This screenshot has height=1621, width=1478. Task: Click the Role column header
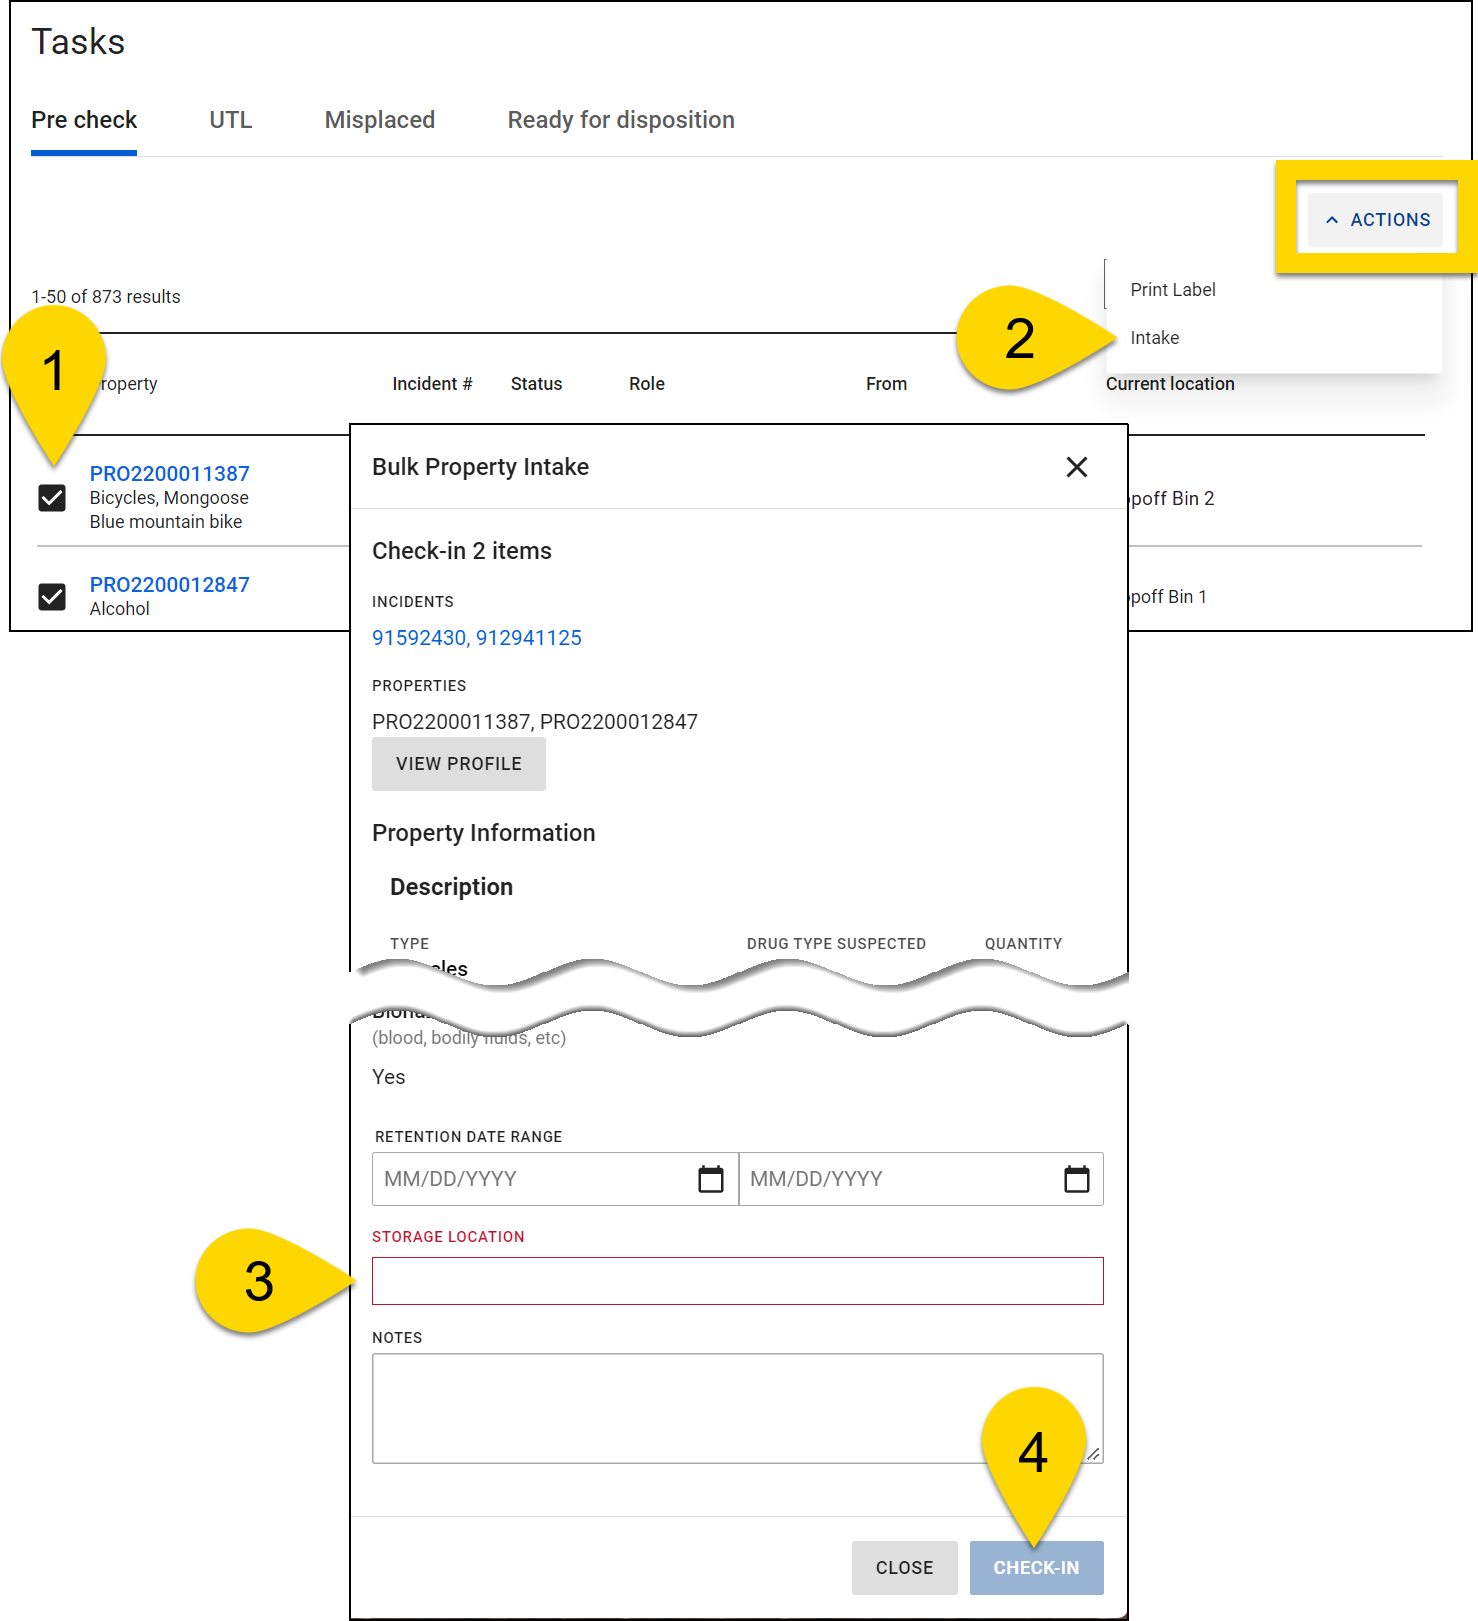[x=647, y=384]
